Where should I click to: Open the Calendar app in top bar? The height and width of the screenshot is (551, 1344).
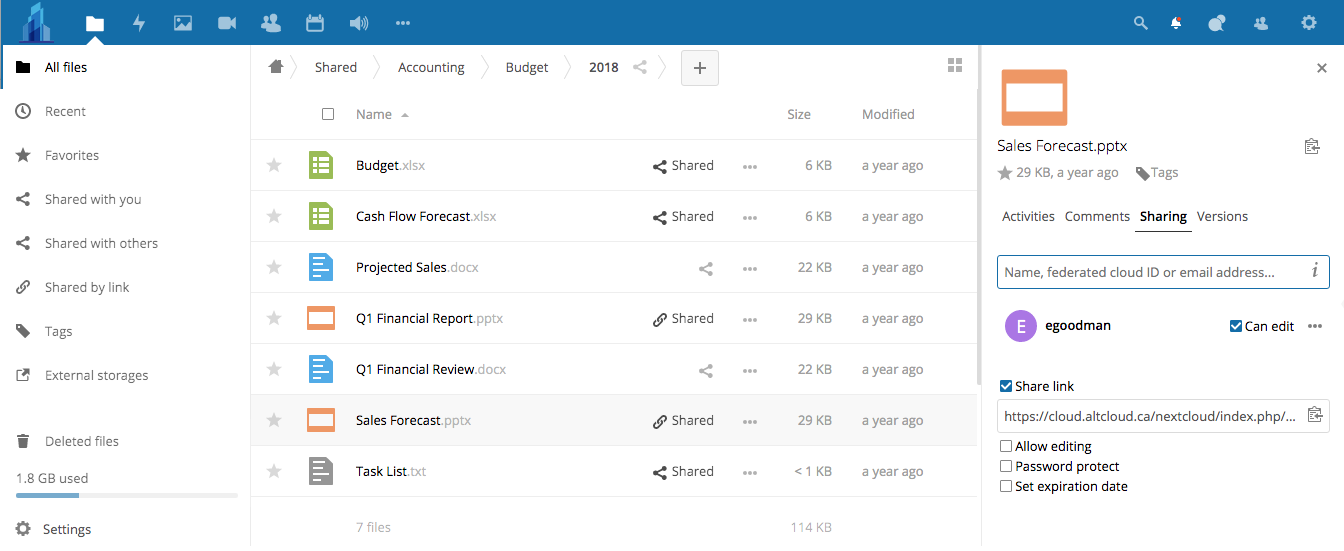(x=314, y=23)
